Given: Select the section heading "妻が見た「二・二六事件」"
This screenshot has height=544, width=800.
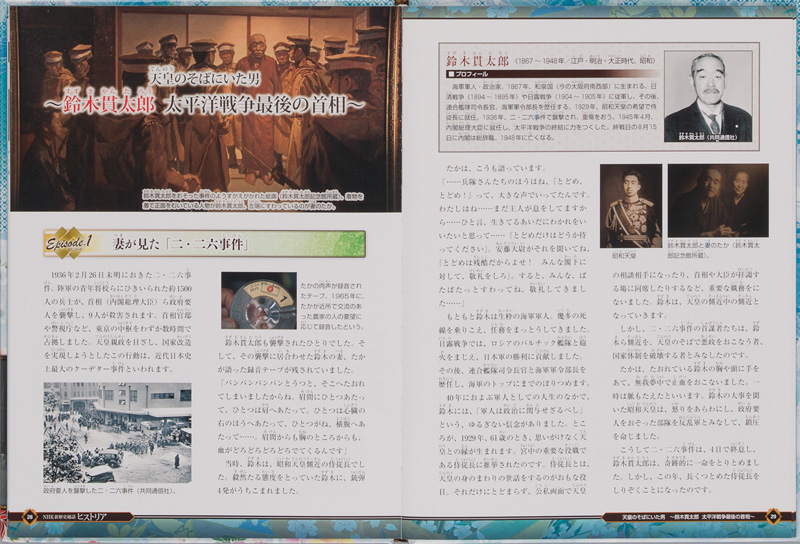Looking at the screenshot, I should (181, 244).
